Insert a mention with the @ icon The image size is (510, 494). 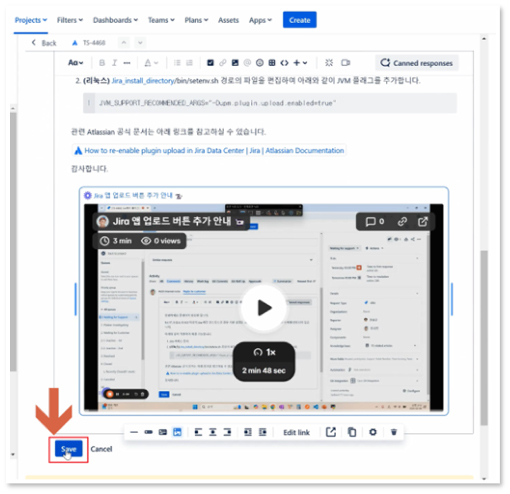[247, 63]
